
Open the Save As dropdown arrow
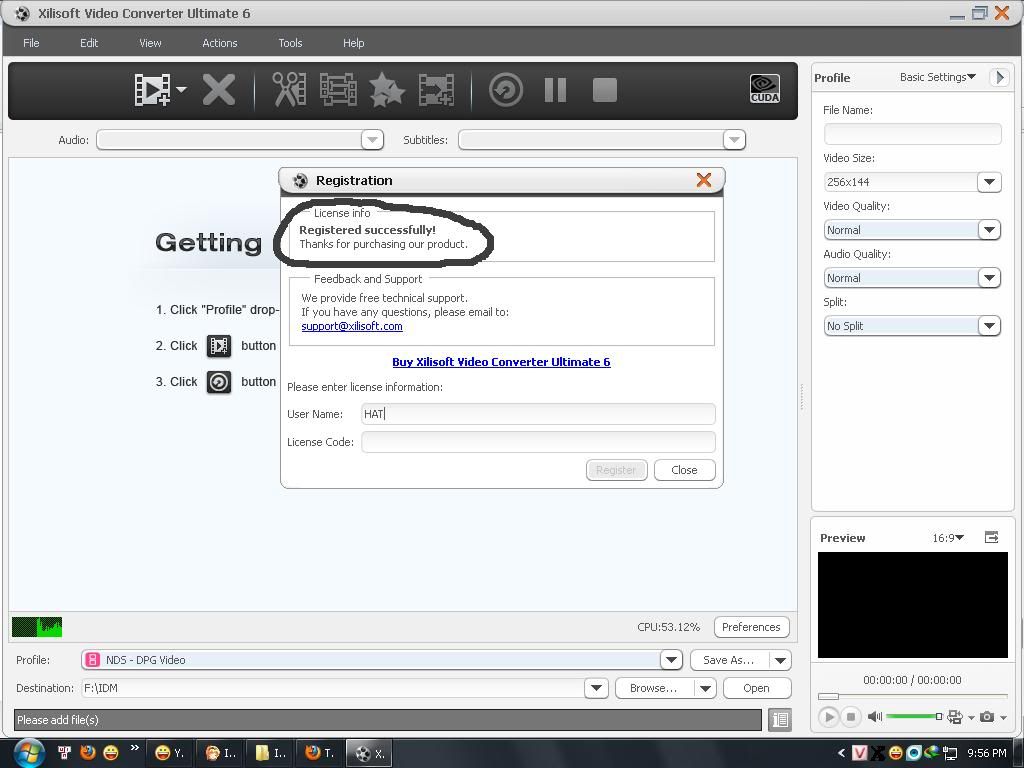pos(780,660)
